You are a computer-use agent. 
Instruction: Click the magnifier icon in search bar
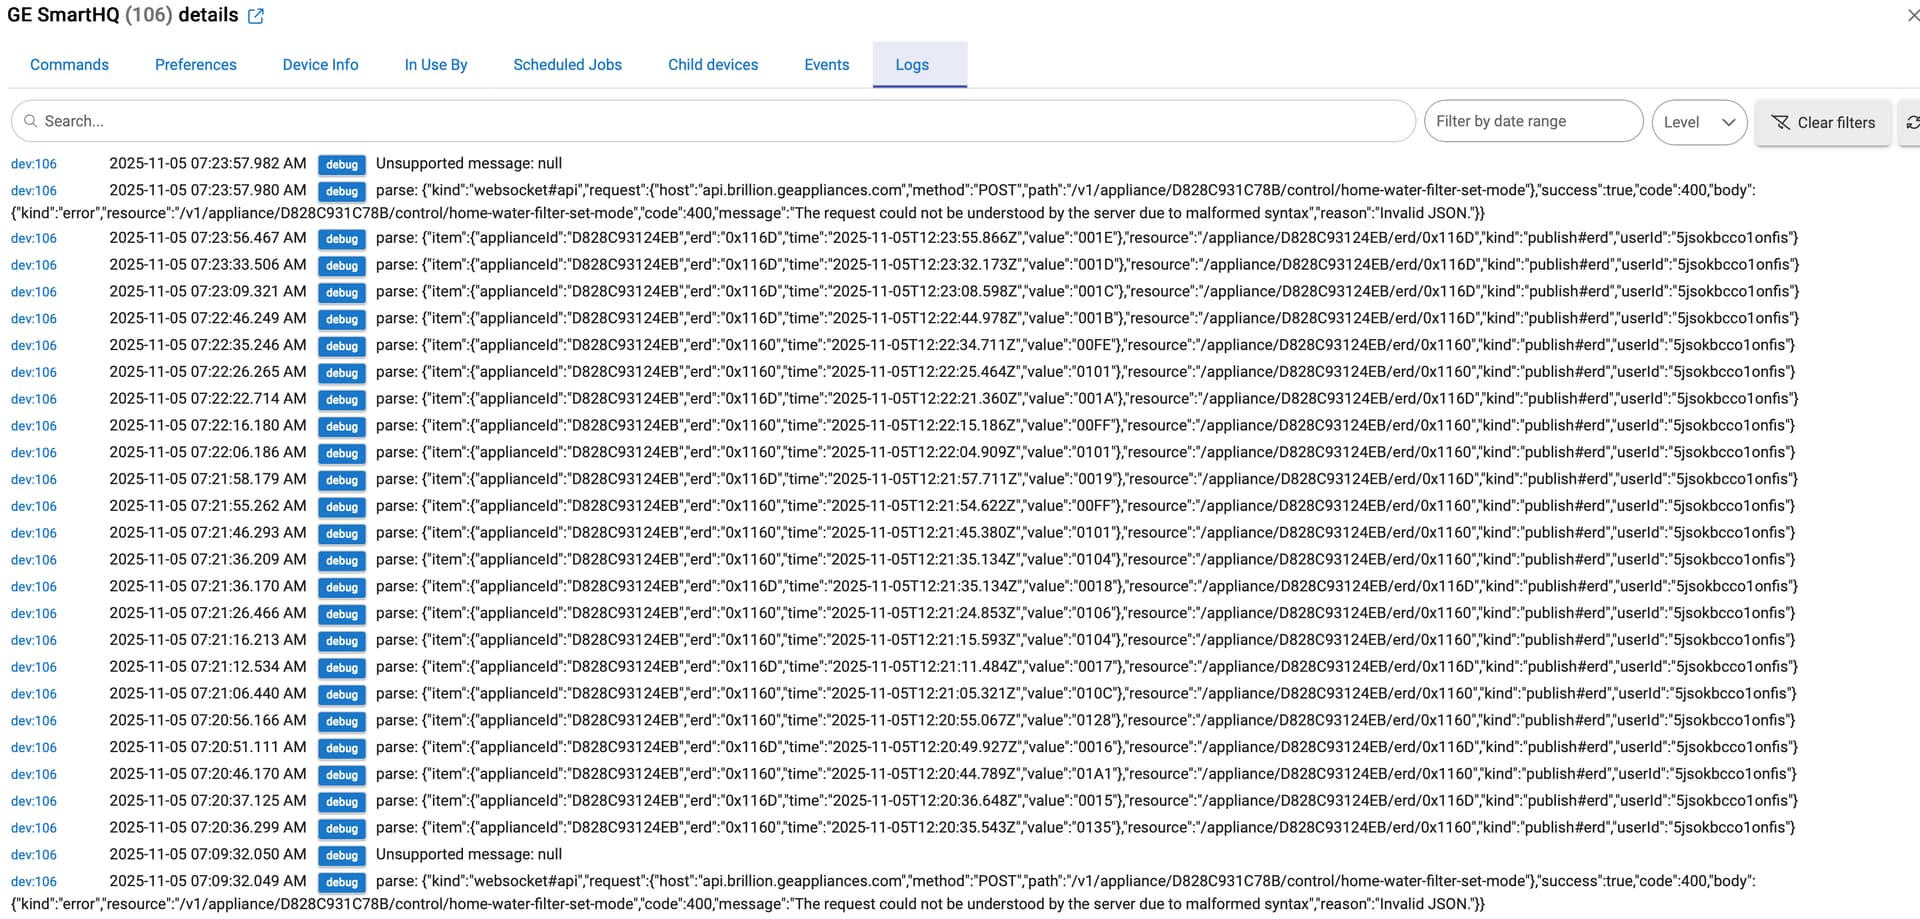tap(31, 121)
